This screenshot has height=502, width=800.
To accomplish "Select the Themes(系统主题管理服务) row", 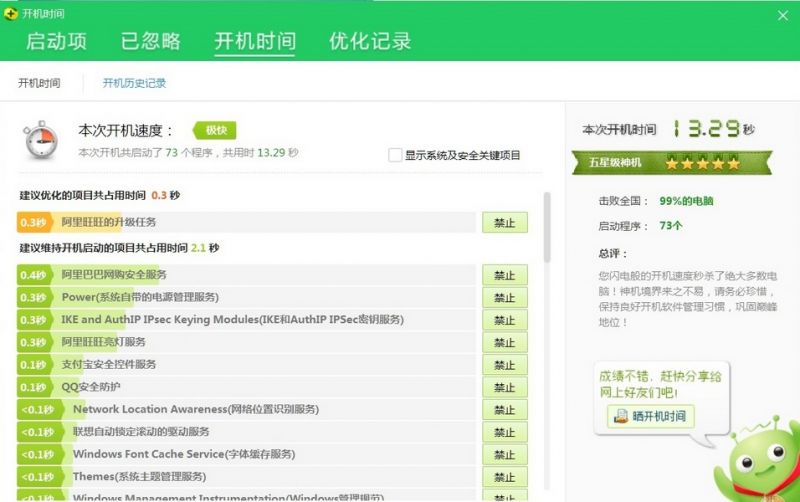I will [246, 477].
